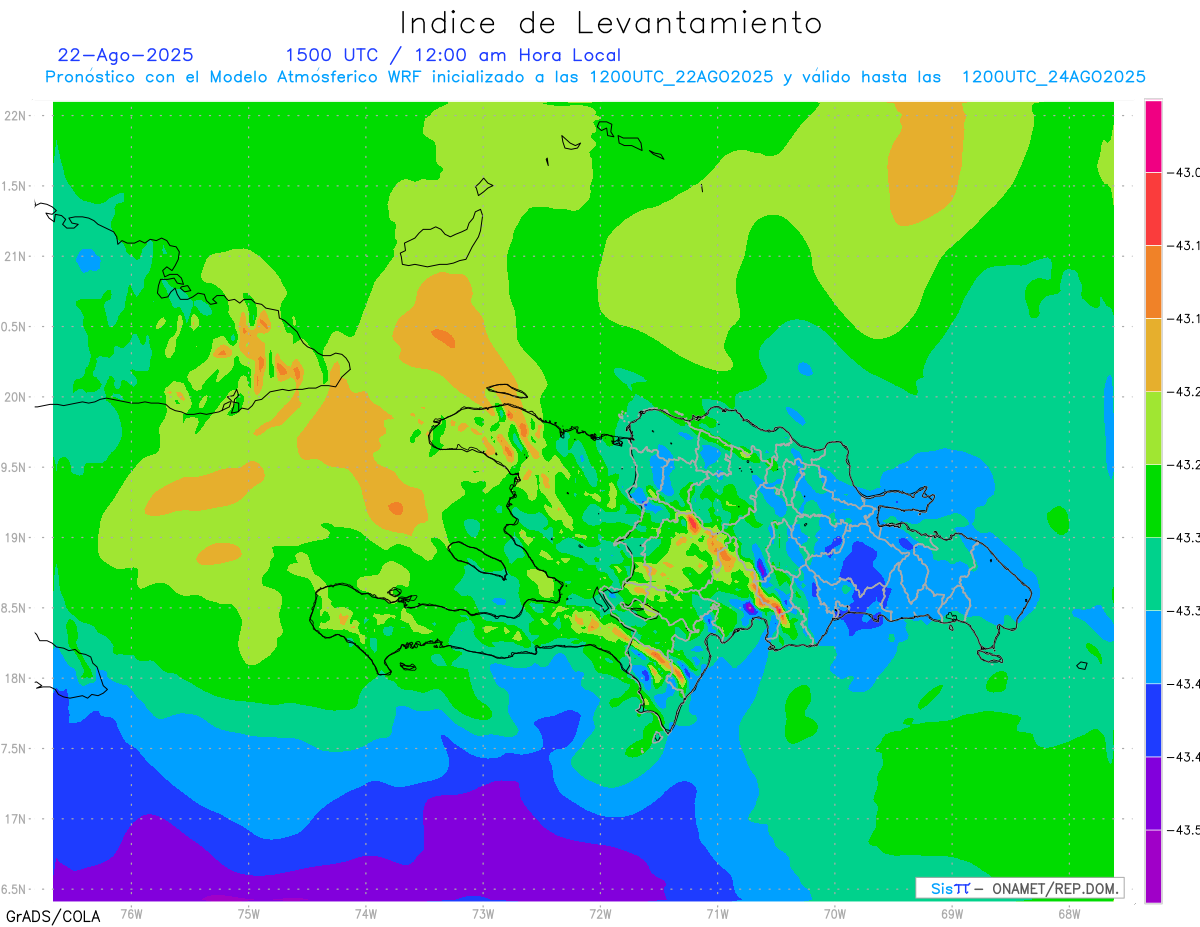Click the "7.5N" latitude label
This screenshot has width=1200, height=927.
15,749
